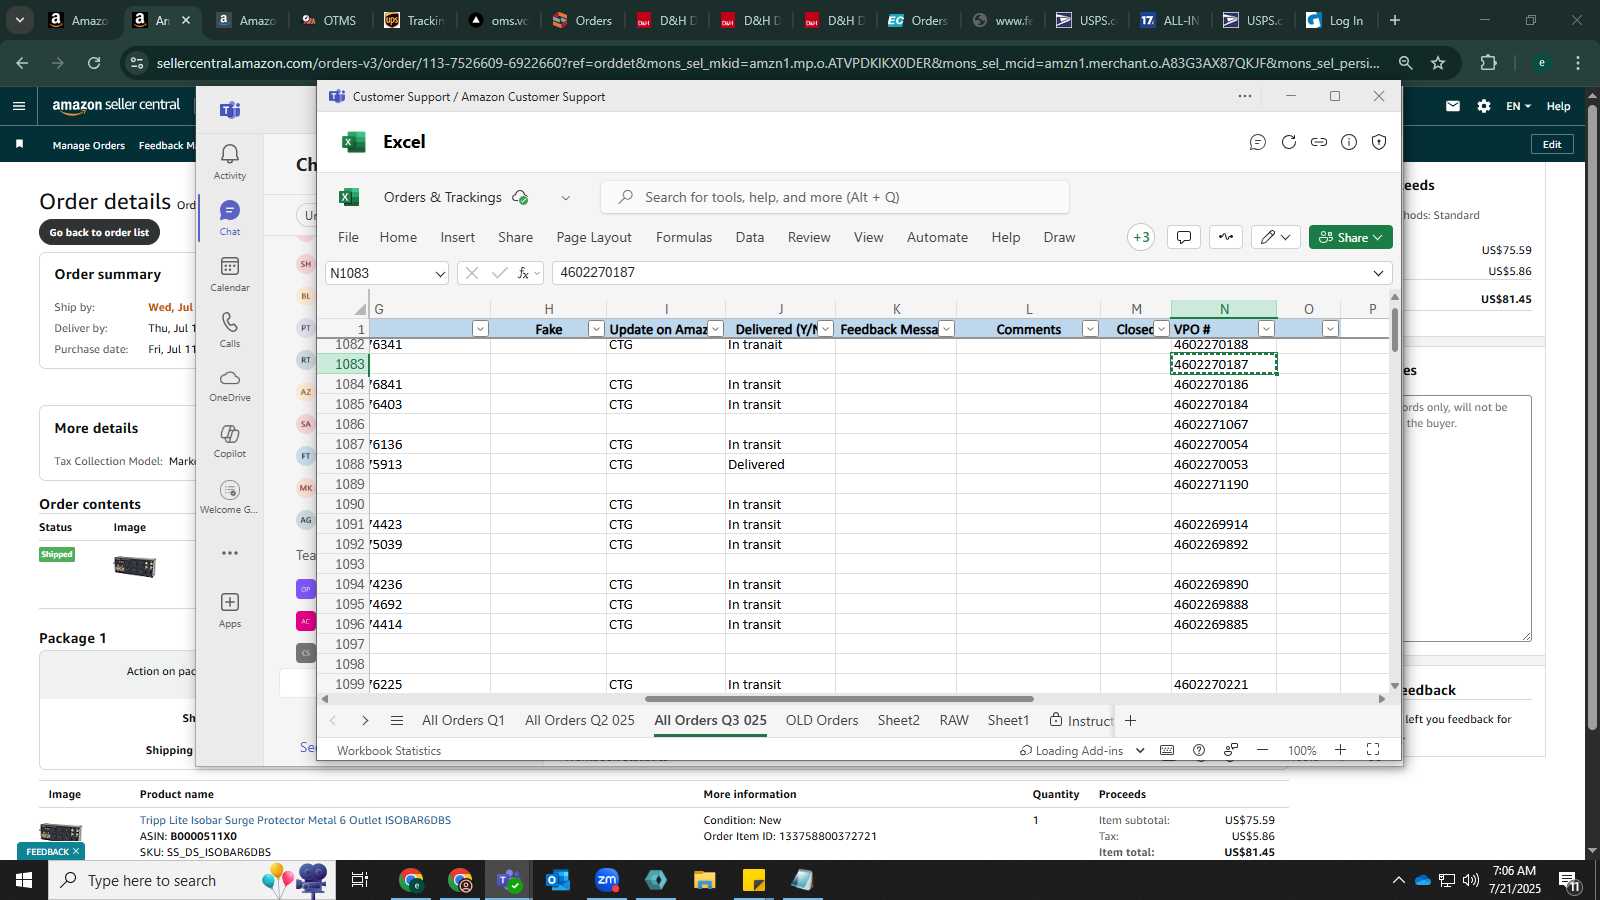Click Workbook Statistics in status bar
The width and height of the screenshot is (1600, 900).
pos(389,750)
